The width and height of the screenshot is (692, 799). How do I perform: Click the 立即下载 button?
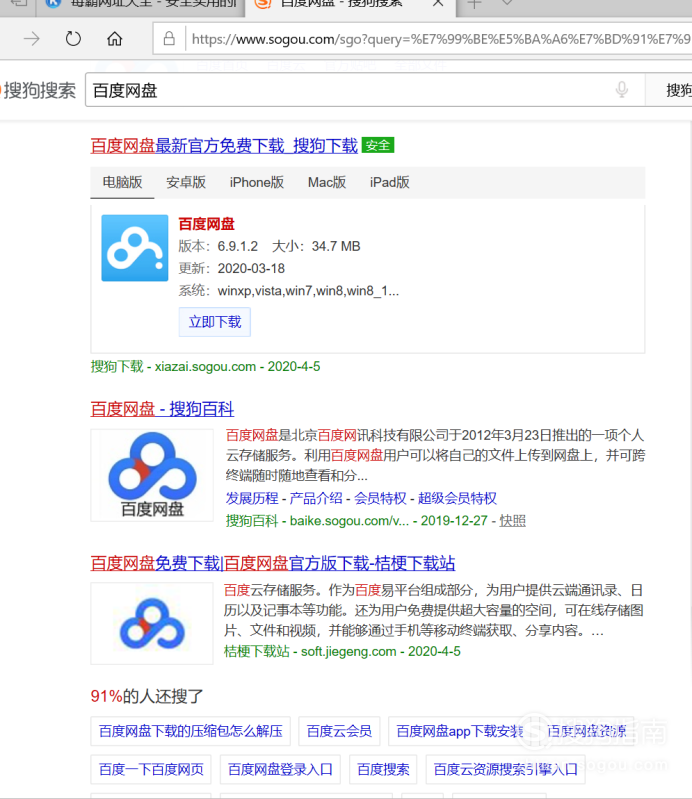(215, 322)
